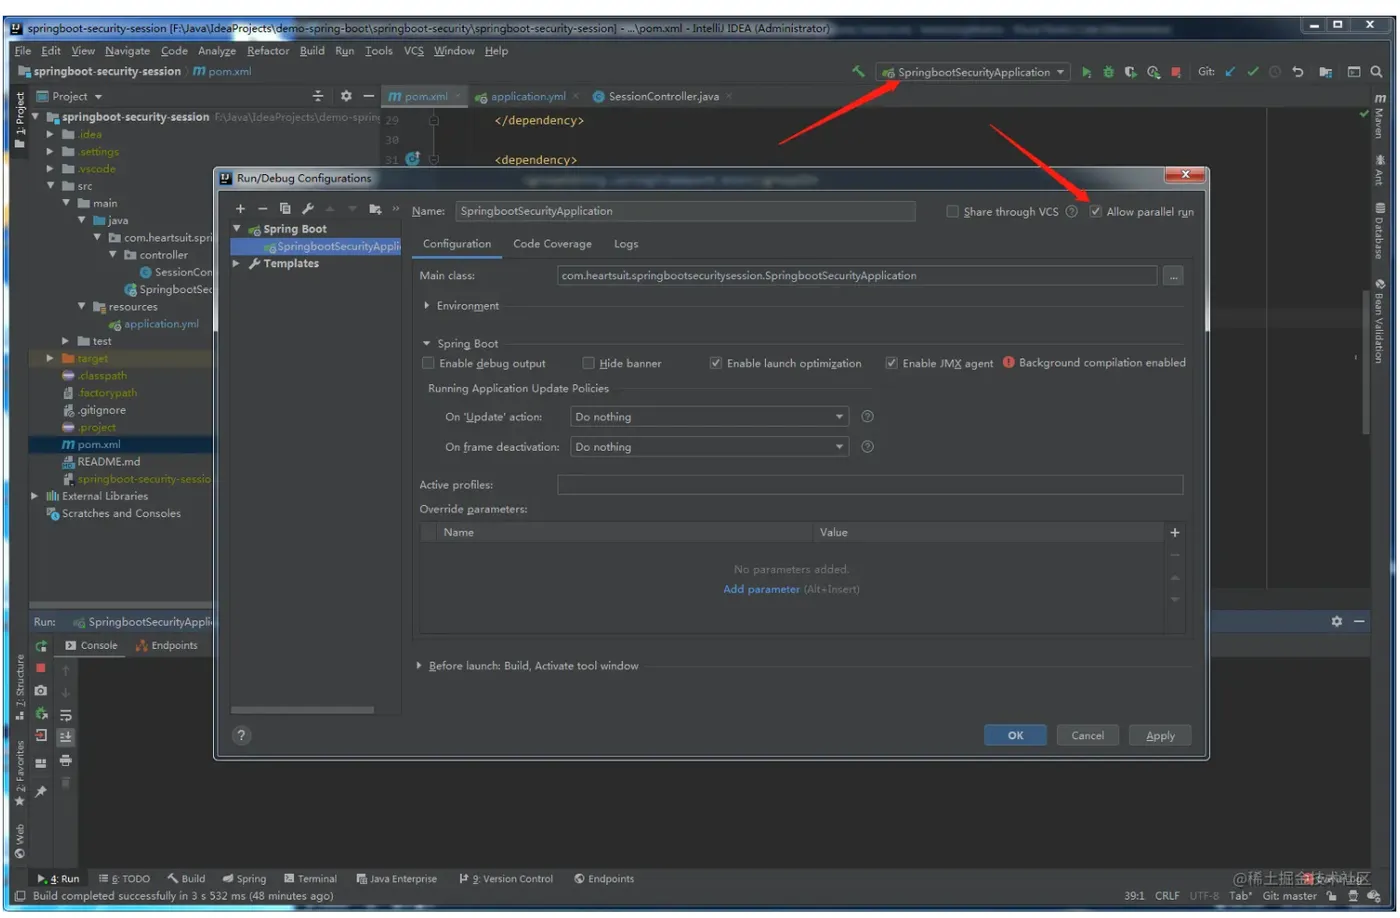Open the SpringbootSecurityApplication run configuration selector
Image resolution: width=1400 pixels, height=918 pixels.
pyautogui.click(x=973, y=72)
